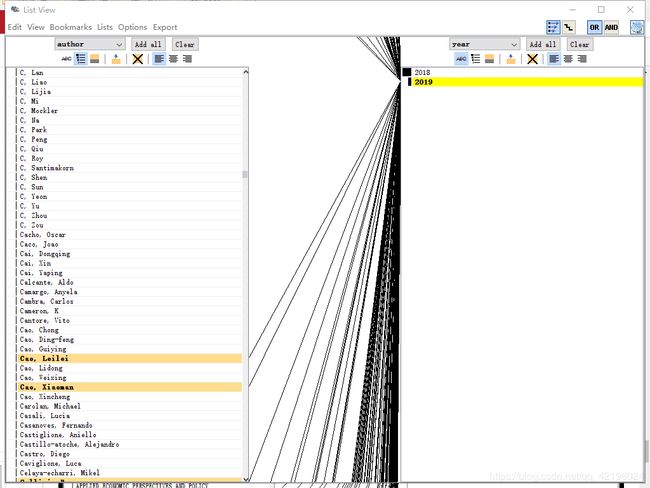Select author Cao, Ding-feng
The image size is (650, 488).
130,340
